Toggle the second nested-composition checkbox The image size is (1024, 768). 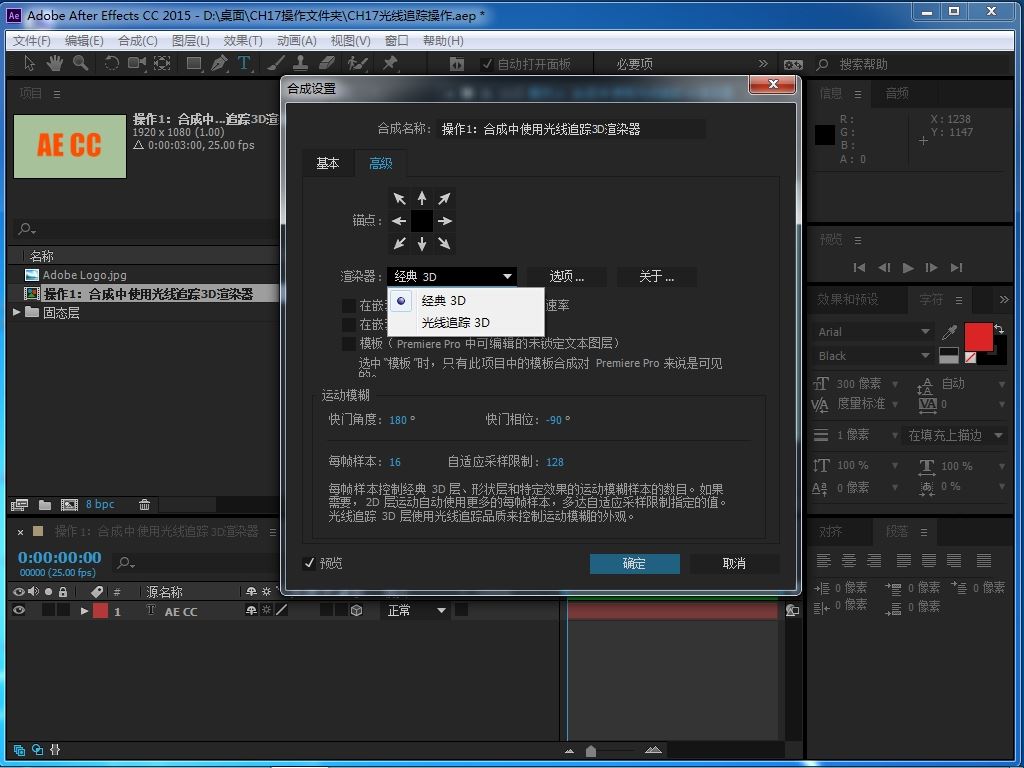pos(349,325)
